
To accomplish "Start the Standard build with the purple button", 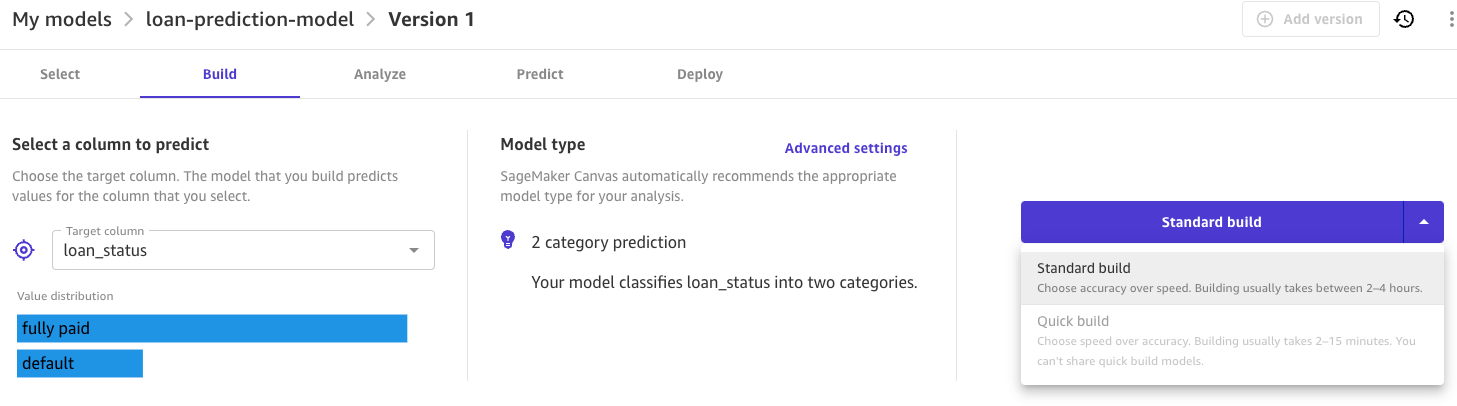I will tap(1211, 222).
